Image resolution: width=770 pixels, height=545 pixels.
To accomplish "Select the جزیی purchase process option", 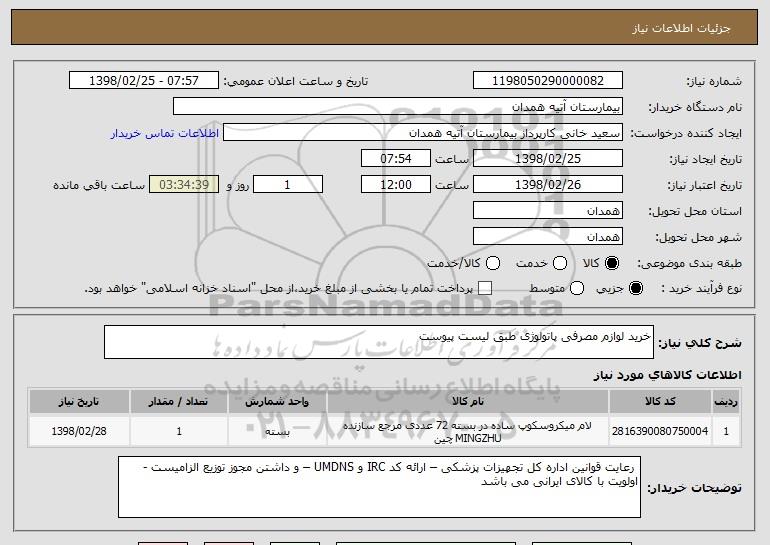I will 635,288.
